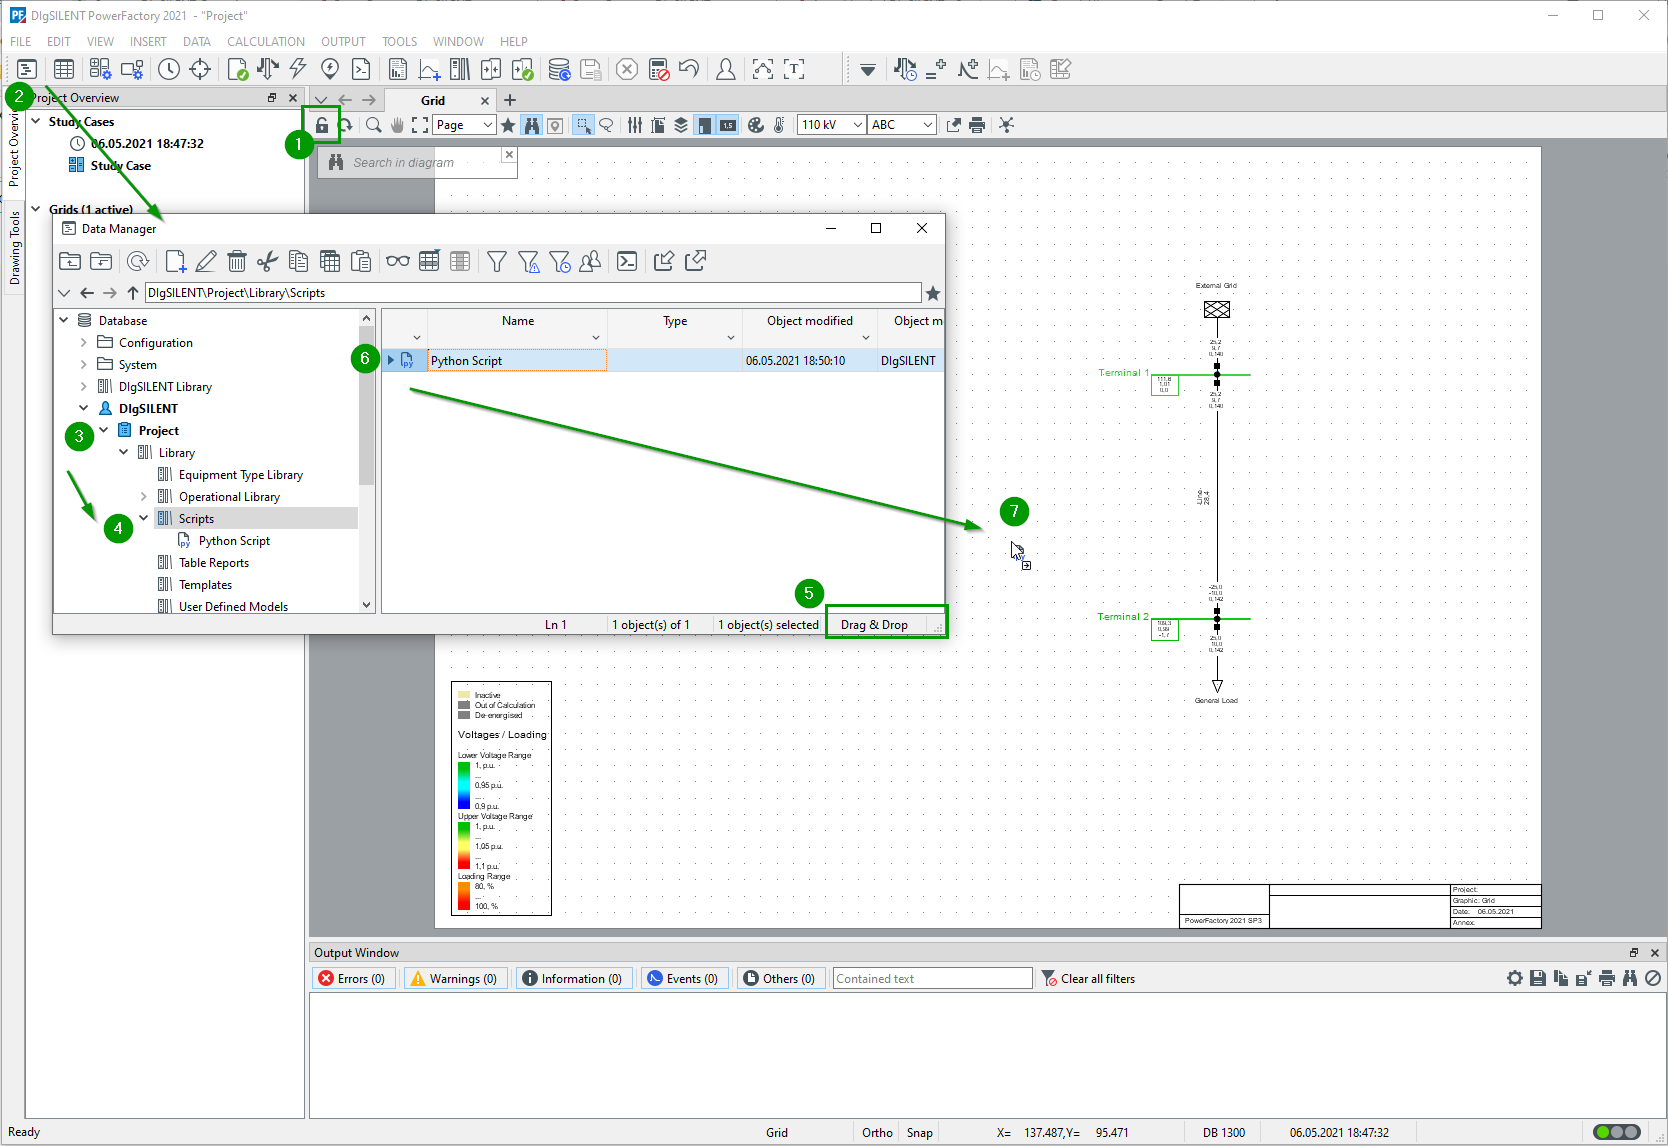Viewport: 1668px width, 1146px height.
Task: Open the INSERT menu
Action: [148, 42]
